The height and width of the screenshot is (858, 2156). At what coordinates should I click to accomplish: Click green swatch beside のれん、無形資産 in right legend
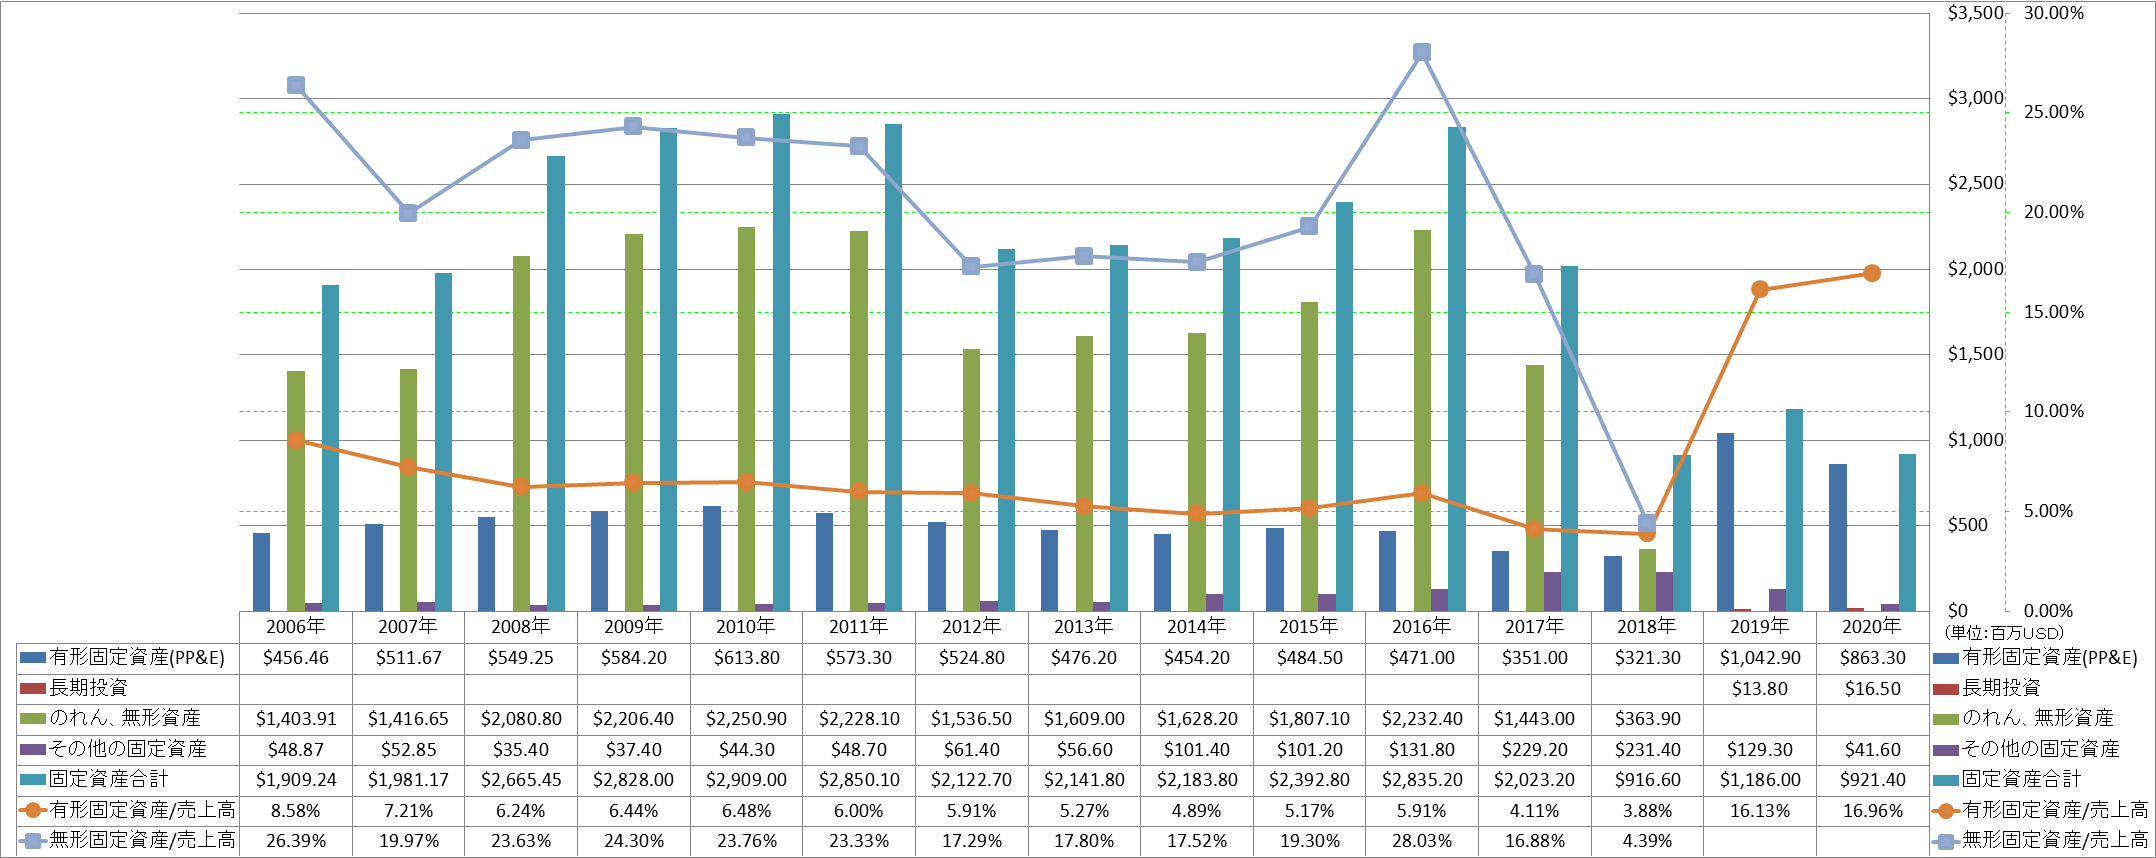[x=1946, y=719]
